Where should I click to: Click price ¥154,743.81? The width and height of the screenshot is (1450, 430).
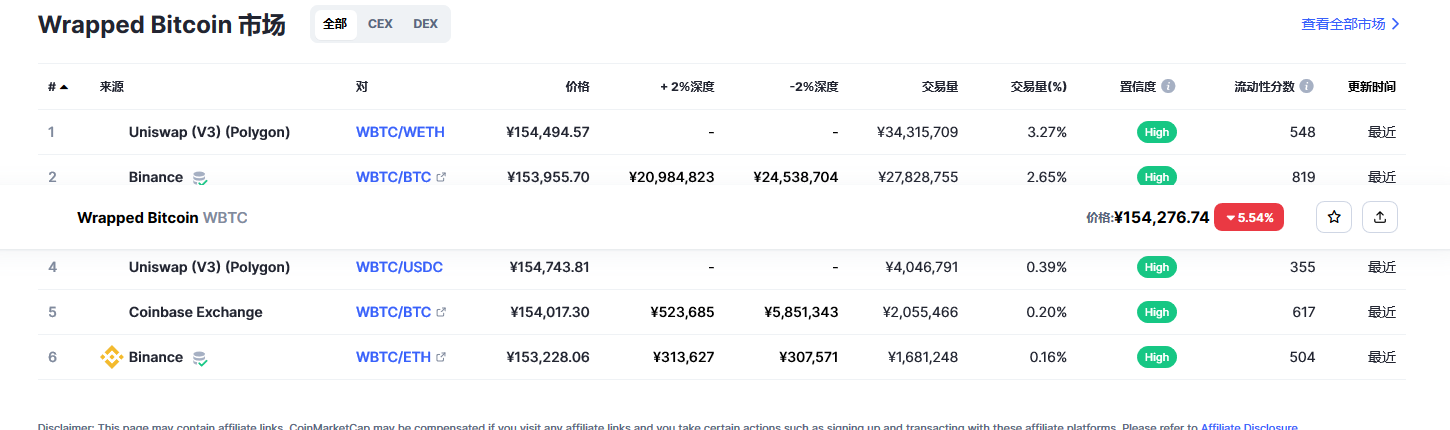(549, 267)
